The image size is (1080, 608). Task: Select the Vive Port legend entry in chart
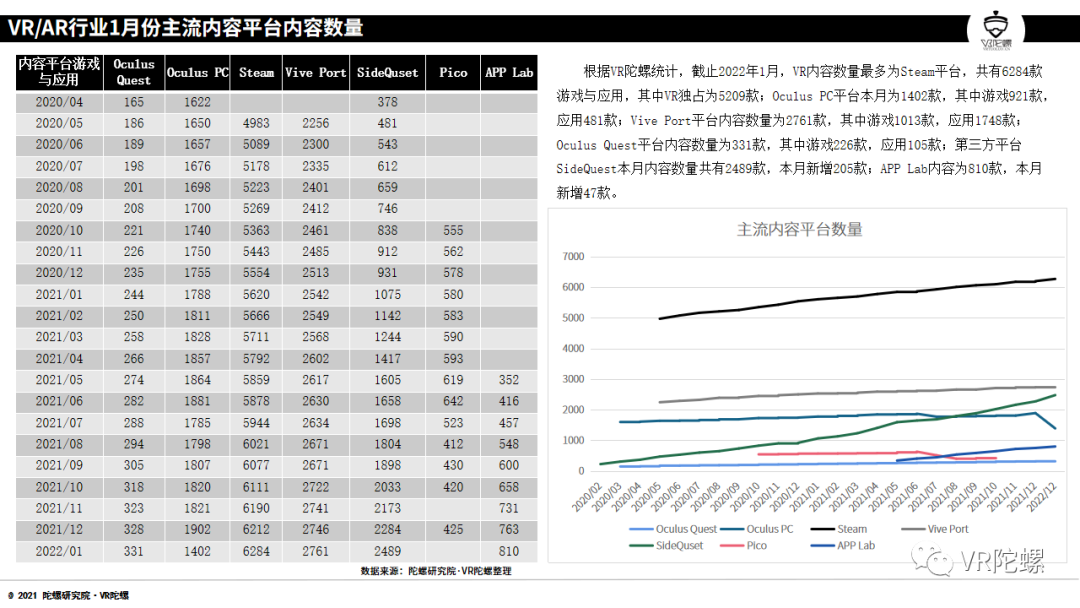click(x=935, y=529)
